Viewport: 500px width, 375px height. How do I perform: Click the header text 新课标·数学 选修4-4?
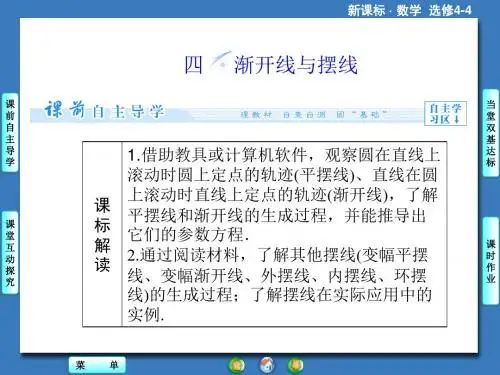pyautogui.click(x=409, y=10)
